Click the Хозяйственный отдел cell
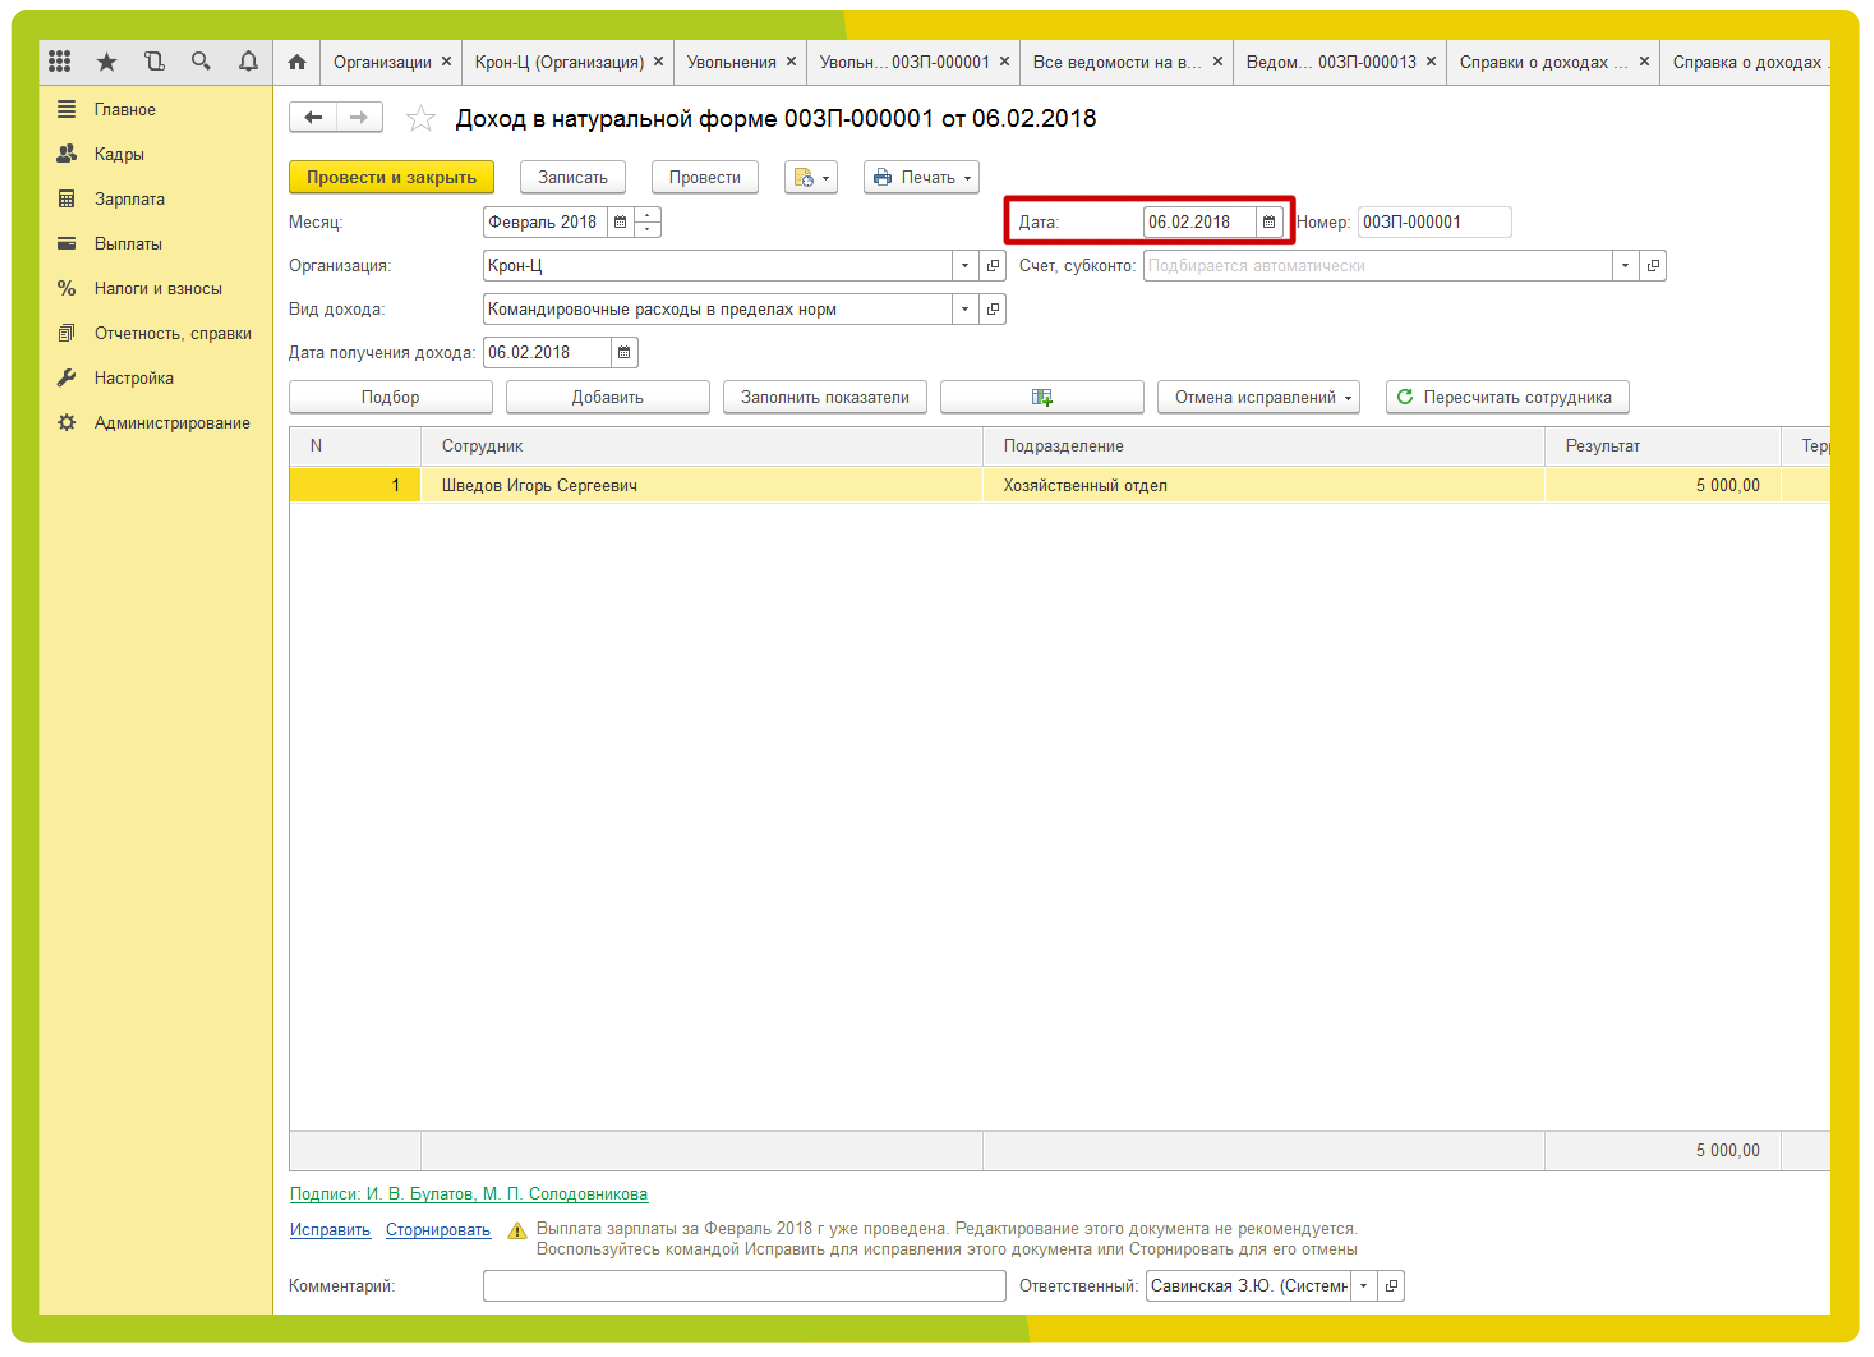 click(1264, 485)
